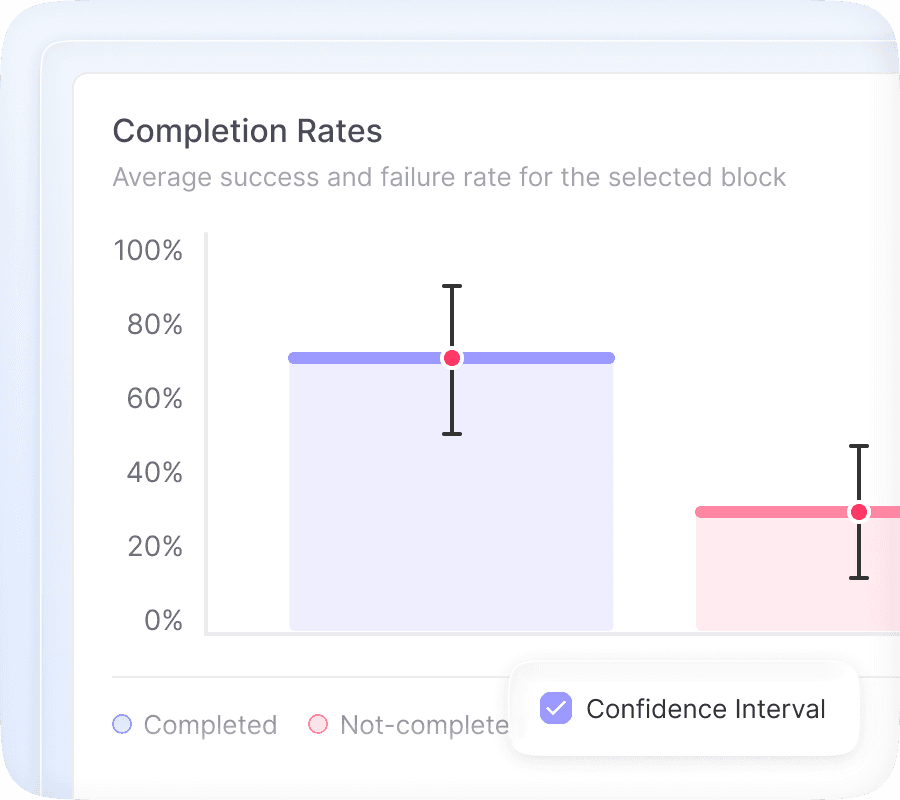Viewport: 900px width, 800px height.
Task: Toggle the Completed series legend label
Action: [x=210, y=725]
